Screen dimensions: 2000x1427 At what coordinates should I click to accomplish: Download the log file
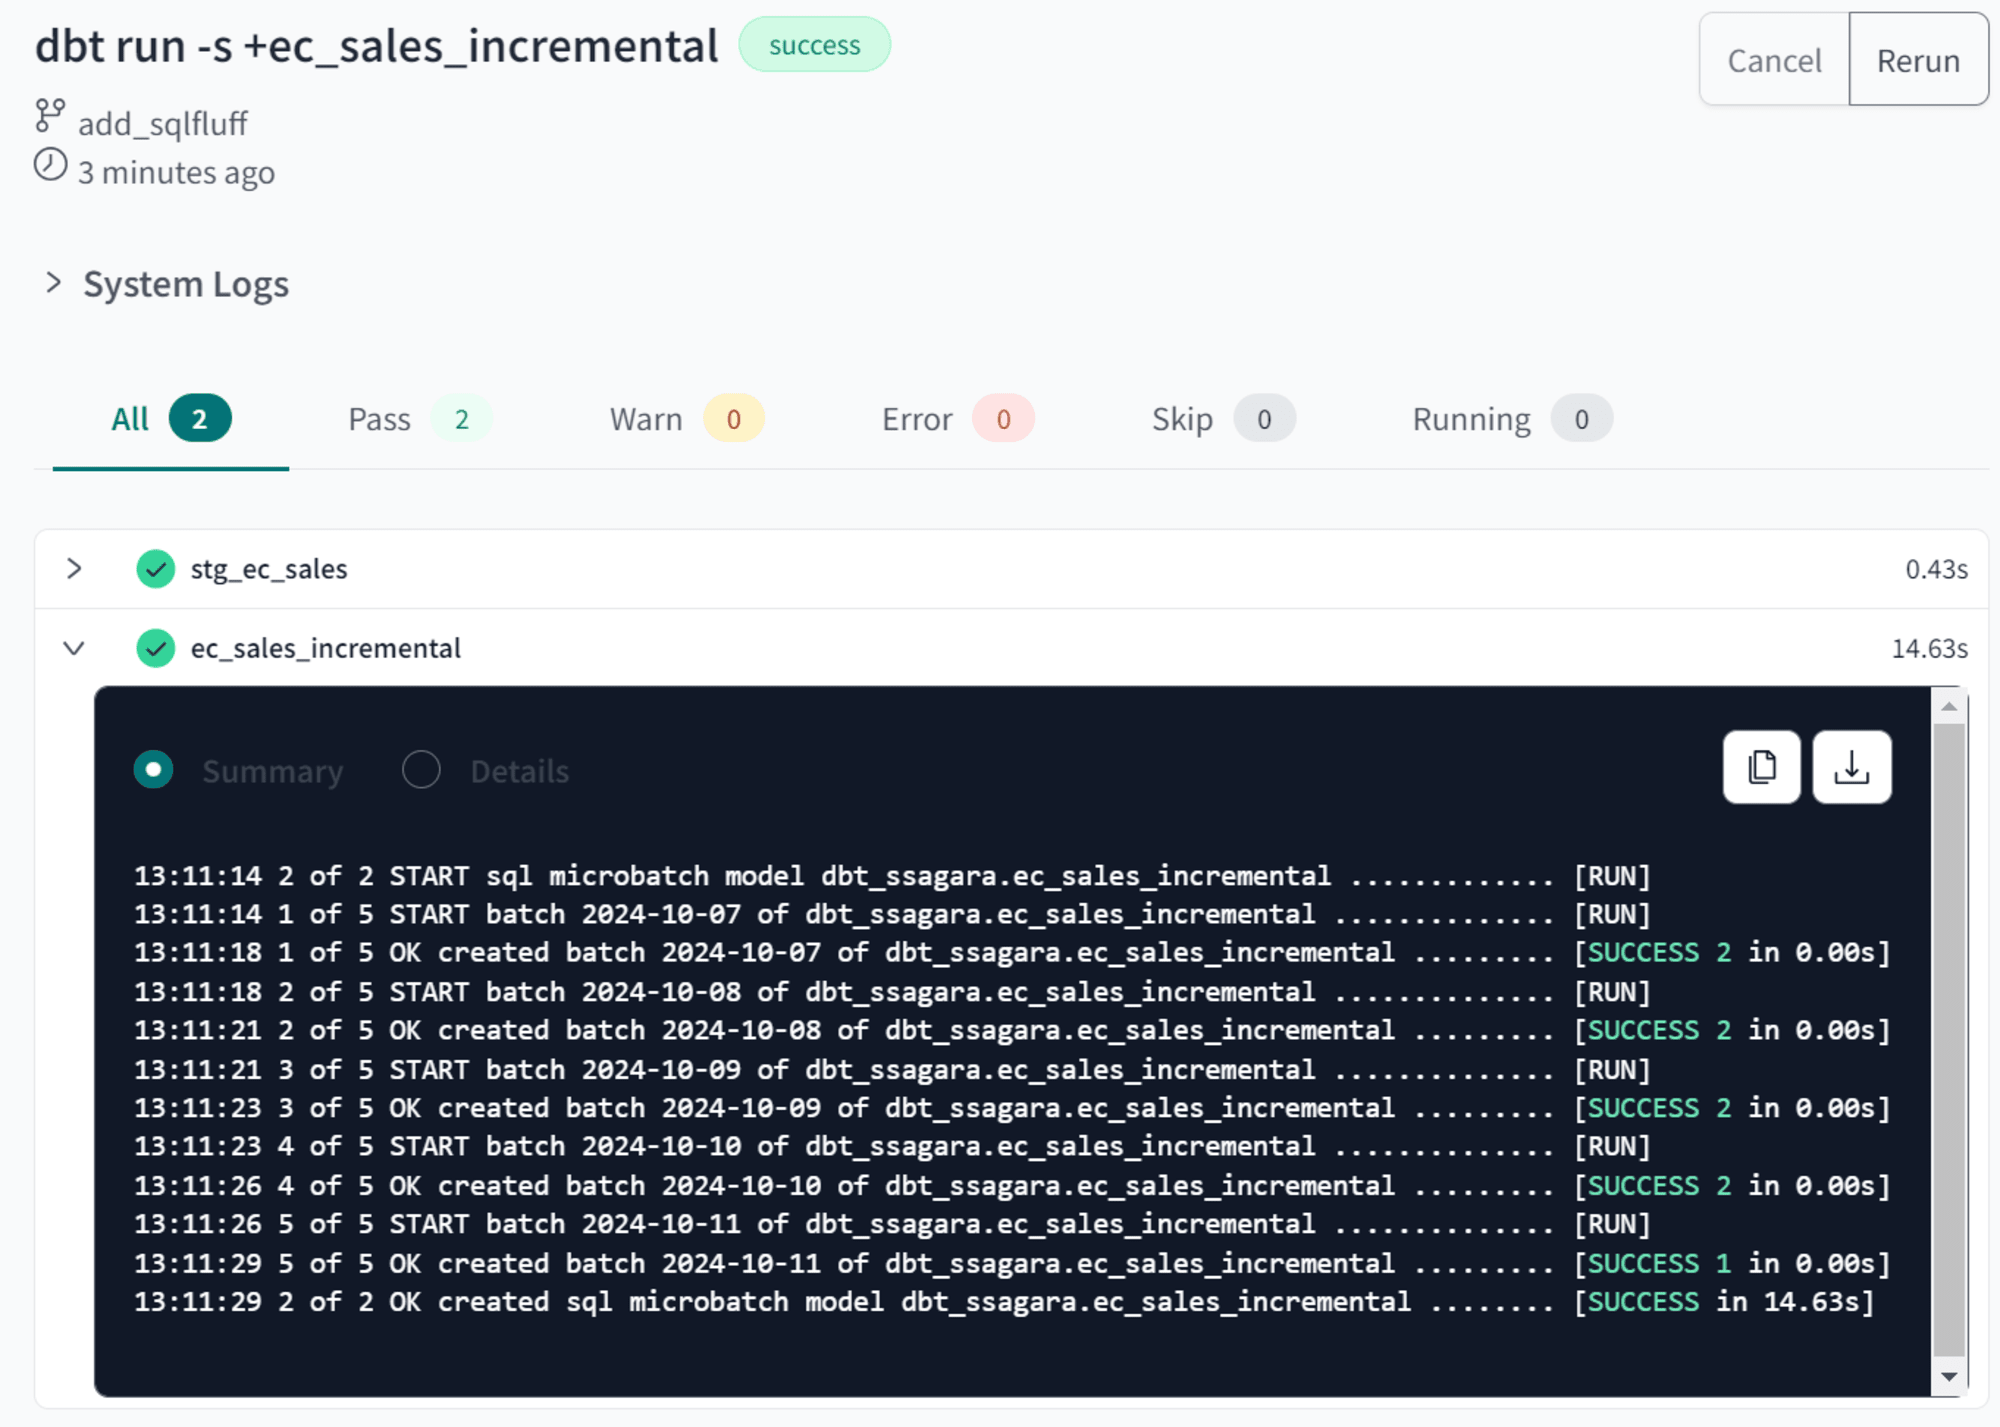coord(1851,767)
